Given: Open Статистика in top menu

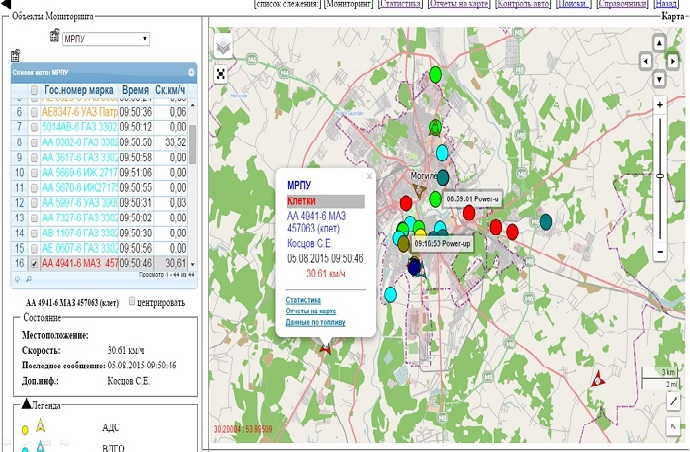Looking at the screenshot, I should click(x=400, y=5).
